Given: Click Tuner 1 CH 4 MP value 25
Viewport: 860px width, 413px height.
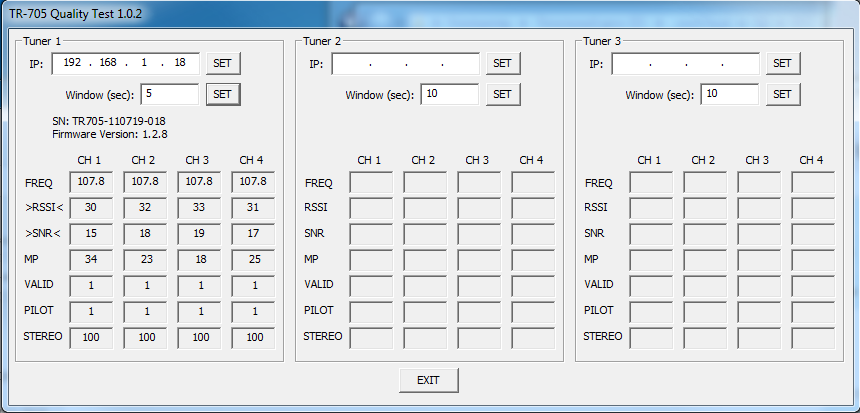Looking at the screenshot, I should tap(253, 259).
